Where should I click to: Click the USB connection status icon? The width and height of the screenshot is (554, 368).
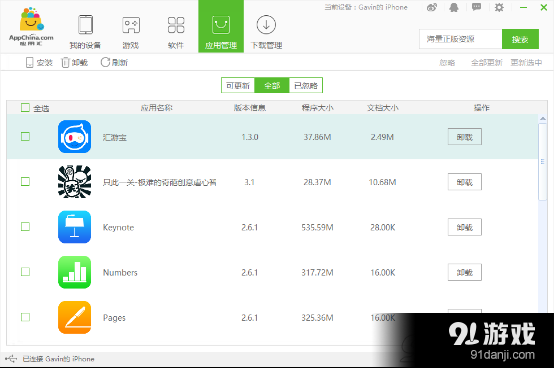(x=11, y=359)
